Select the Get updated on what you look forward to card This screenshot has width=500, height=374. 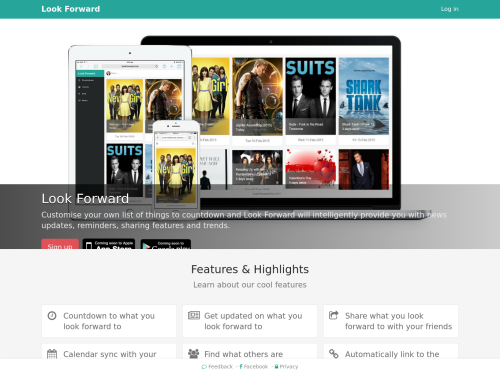(250, 321)
